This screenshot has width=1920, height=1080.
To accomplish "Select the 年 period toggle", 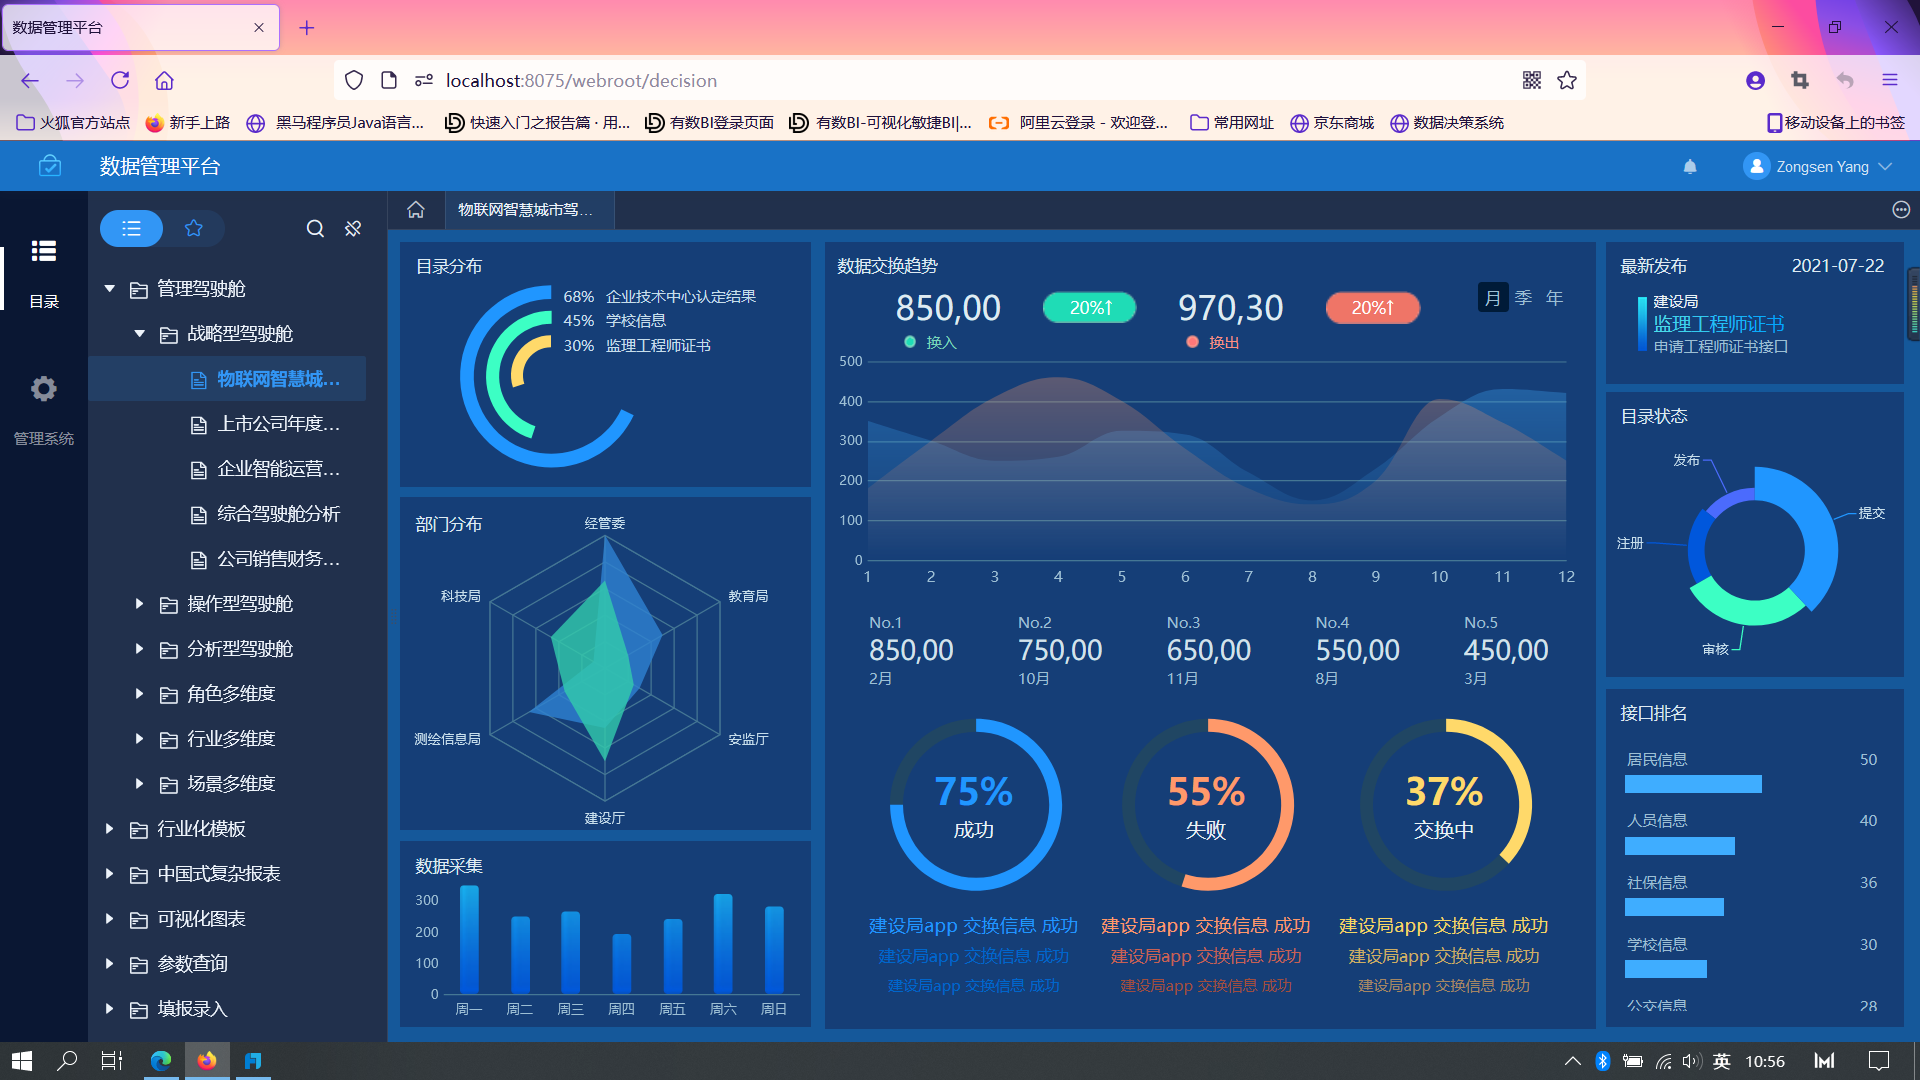I will point(1554,298).
